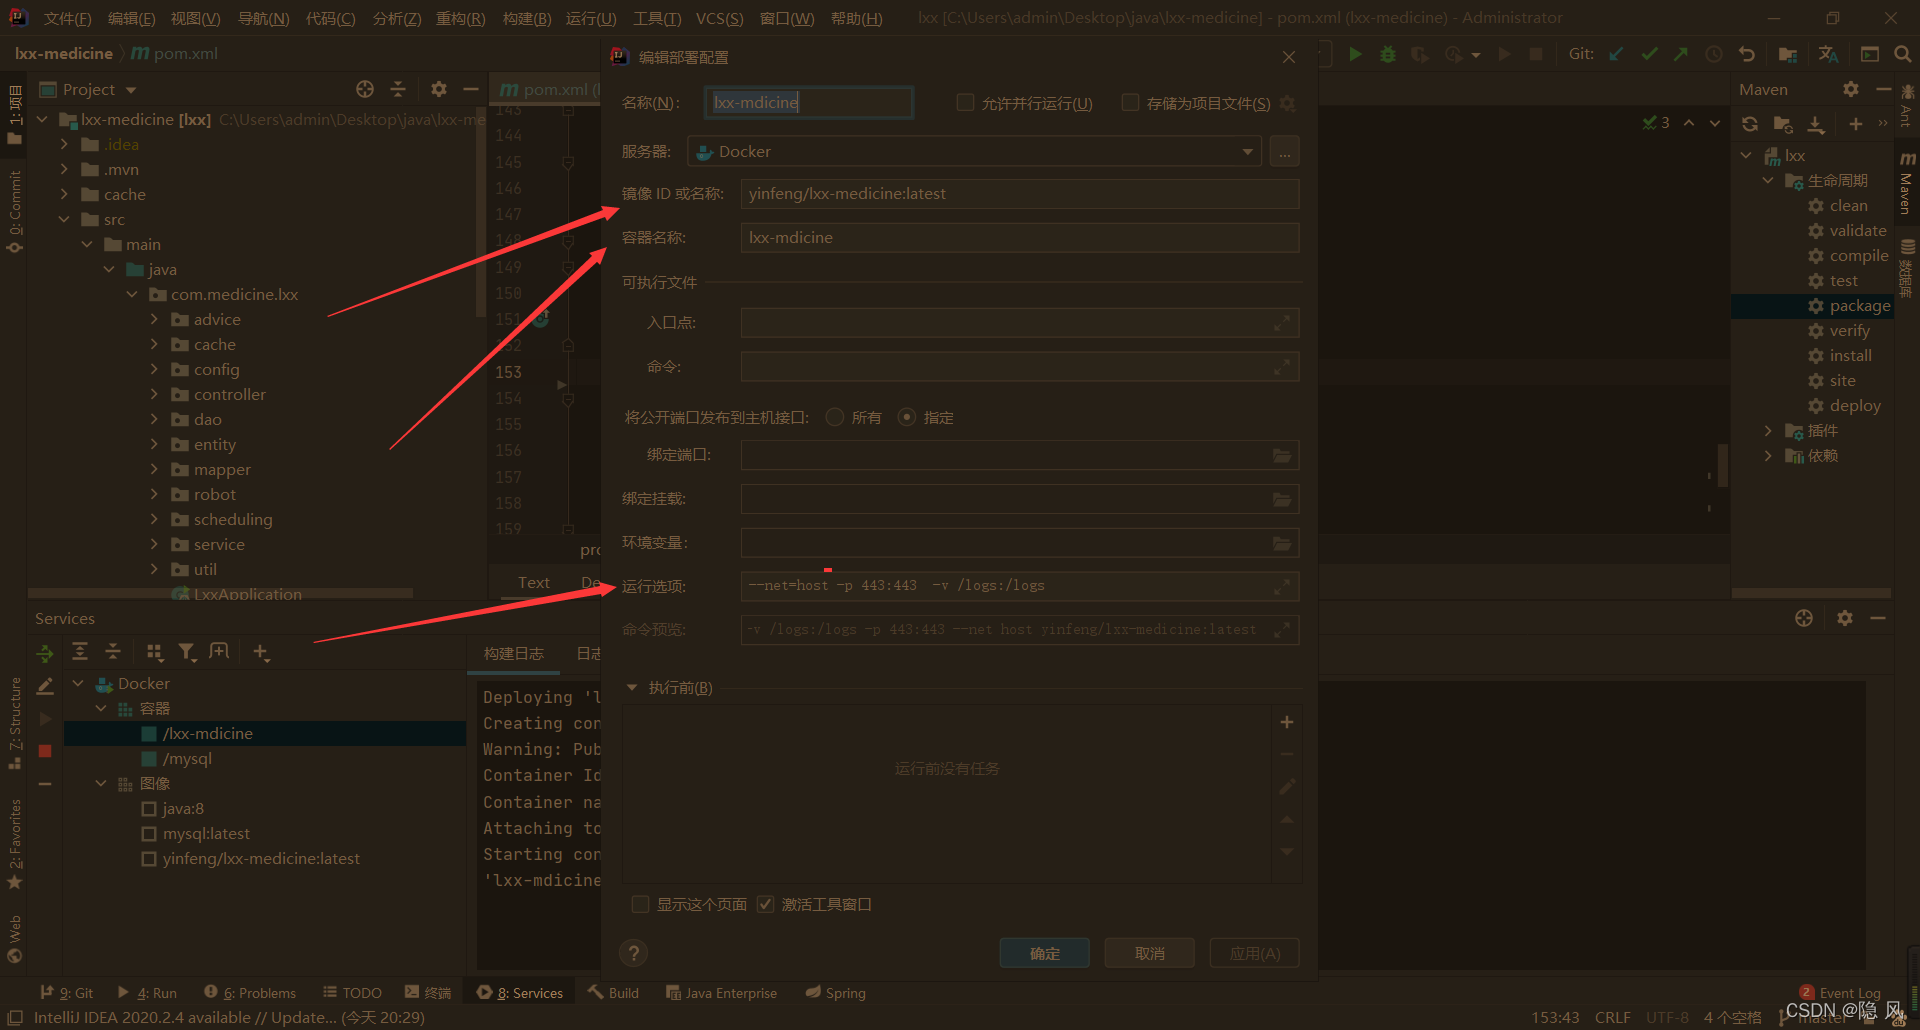Add before-launch task plus icon
This screenshot has height=1030, width=1920.
point(1287,722)
